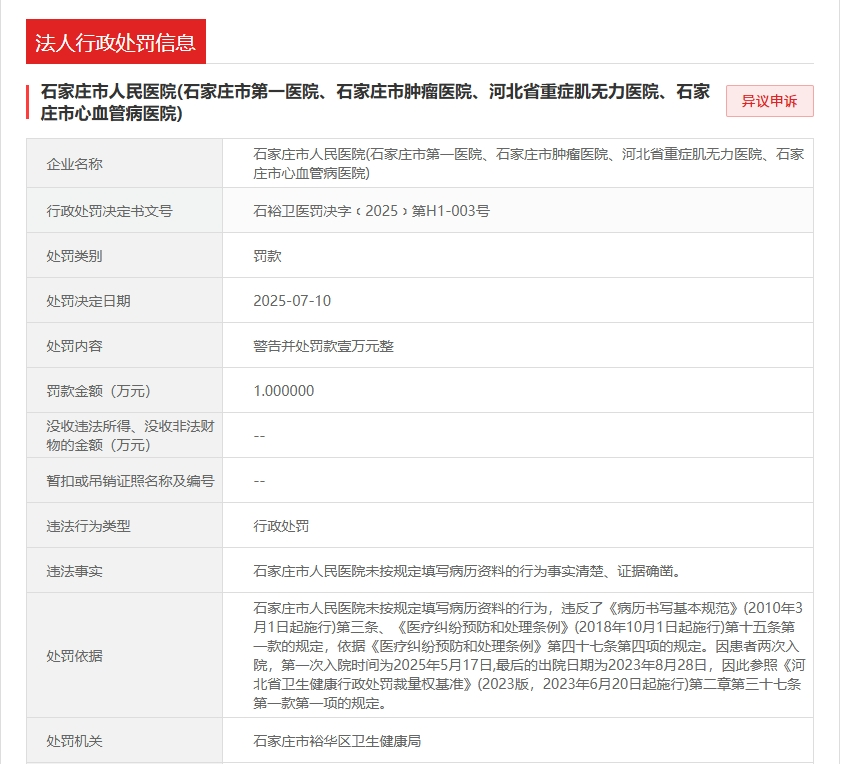Viewport: 841px width, 764px height.
Task: Click the 违法事实 description about 未按规定填写病历资料
Action: (x=468, y=571)
